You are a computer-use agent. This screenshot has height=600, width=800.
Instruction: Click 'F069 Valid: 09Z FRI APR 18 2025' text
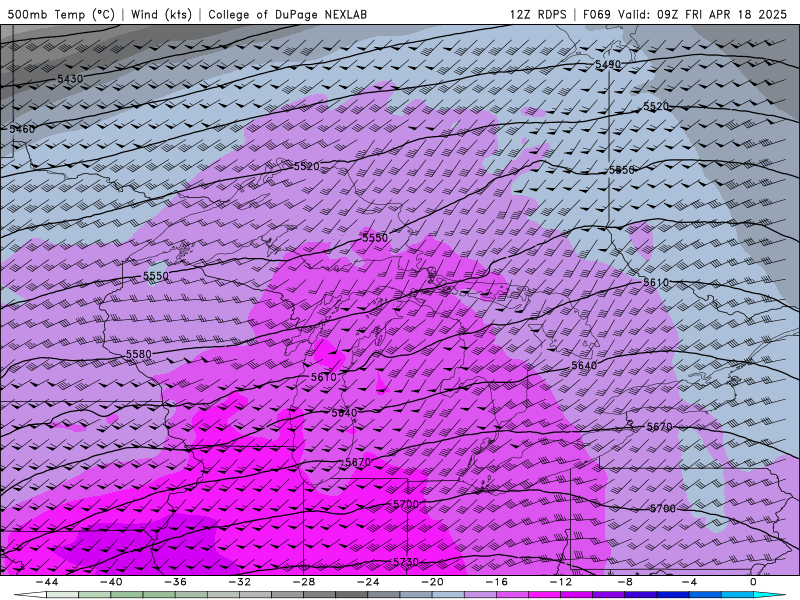pyautogui.click(x=685, y=14)
